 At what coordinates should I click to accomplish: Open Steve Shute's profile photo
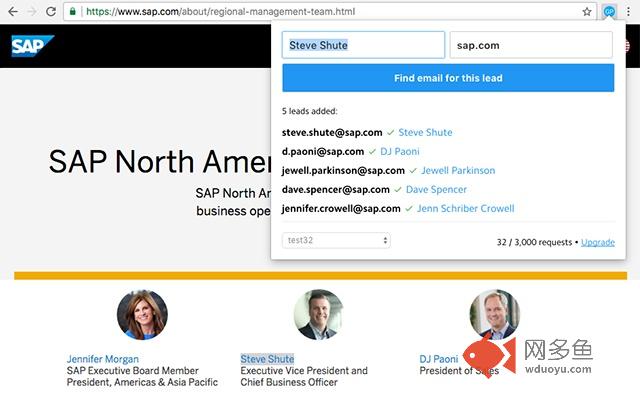(319, 315)
